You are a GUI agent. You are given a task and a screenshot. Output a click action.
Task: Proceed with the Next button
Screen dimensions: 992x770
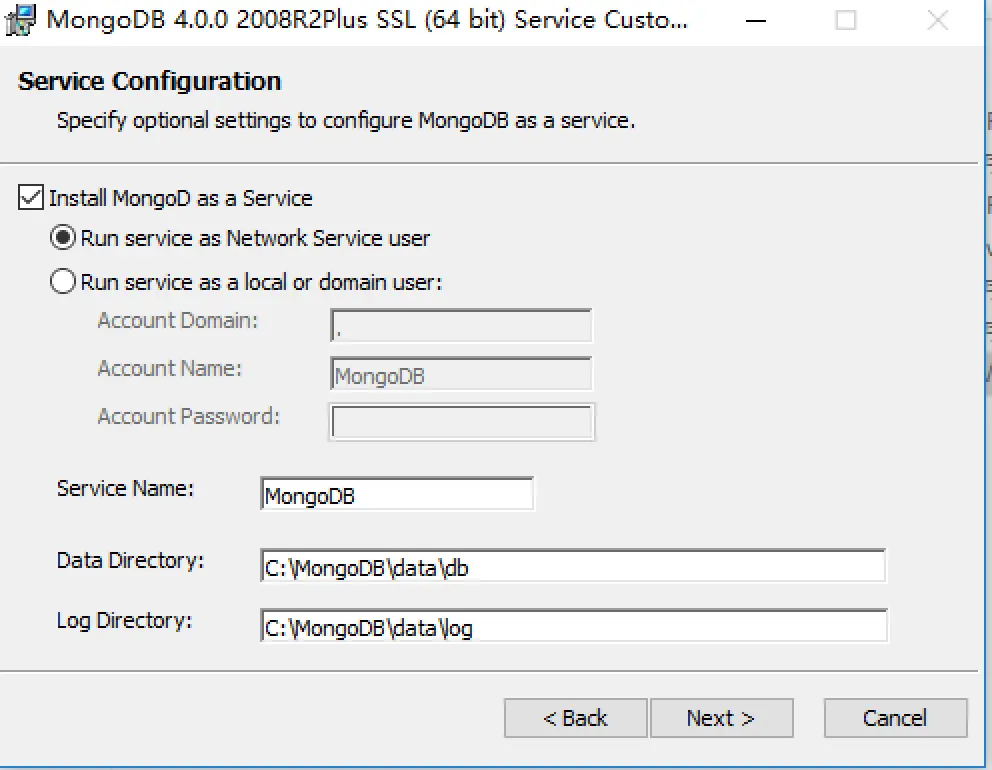(x=722, y=718)
